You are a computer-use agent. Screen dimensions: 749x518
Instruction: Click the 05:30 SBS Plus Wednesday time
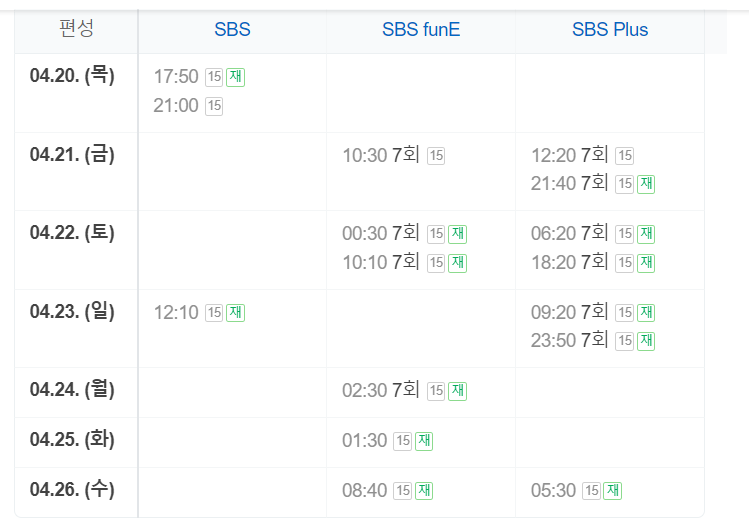click(553, 491)
